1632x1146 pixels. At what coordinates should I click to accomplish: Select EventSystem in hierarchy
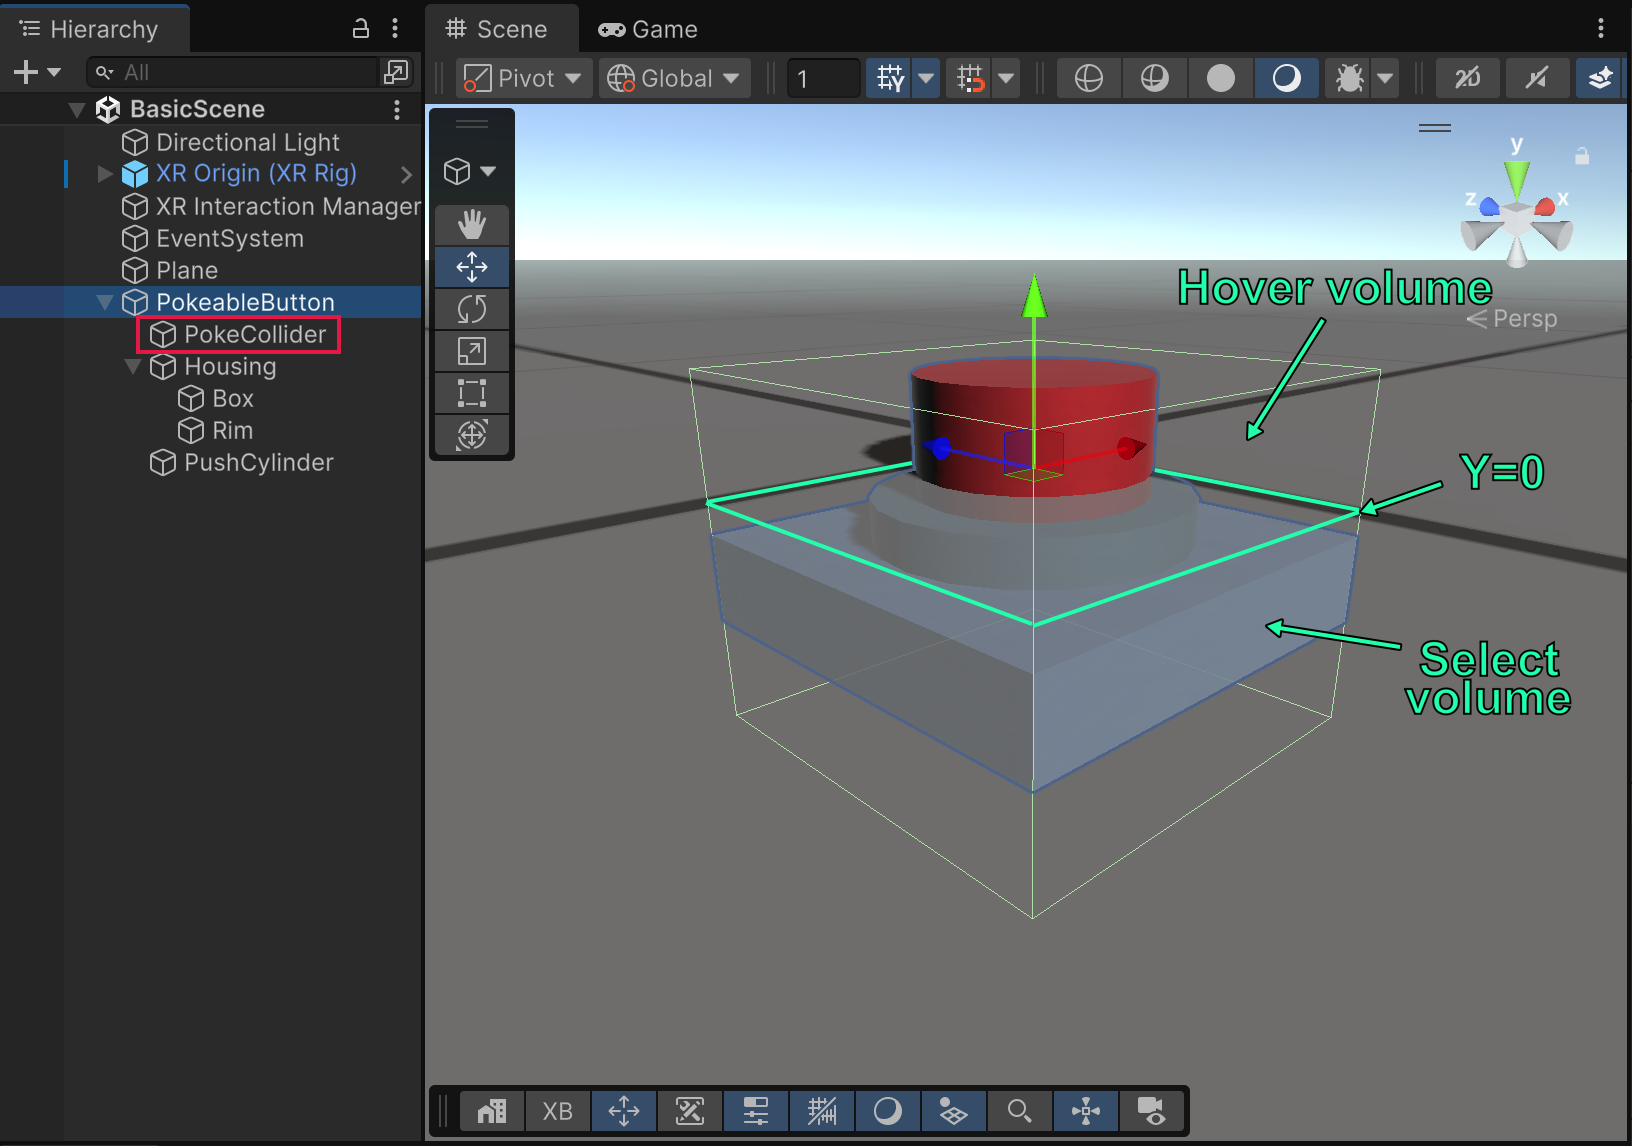click(230, 238)
